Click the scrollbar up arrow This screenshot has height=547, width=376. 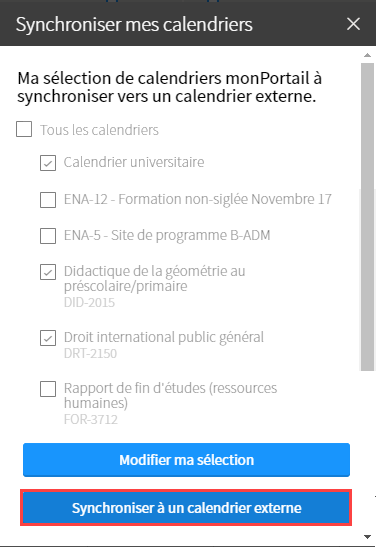367,55
